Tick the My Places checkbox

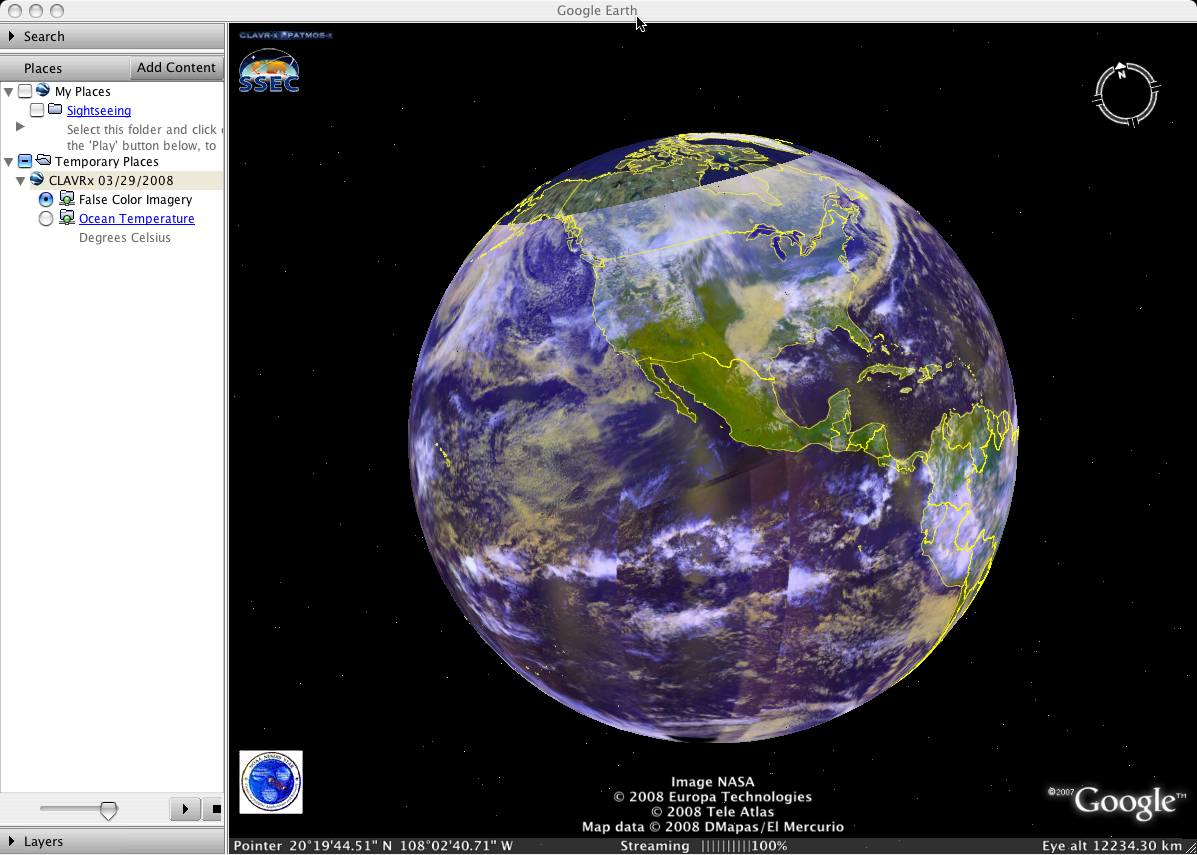click(x=25, y=92)
